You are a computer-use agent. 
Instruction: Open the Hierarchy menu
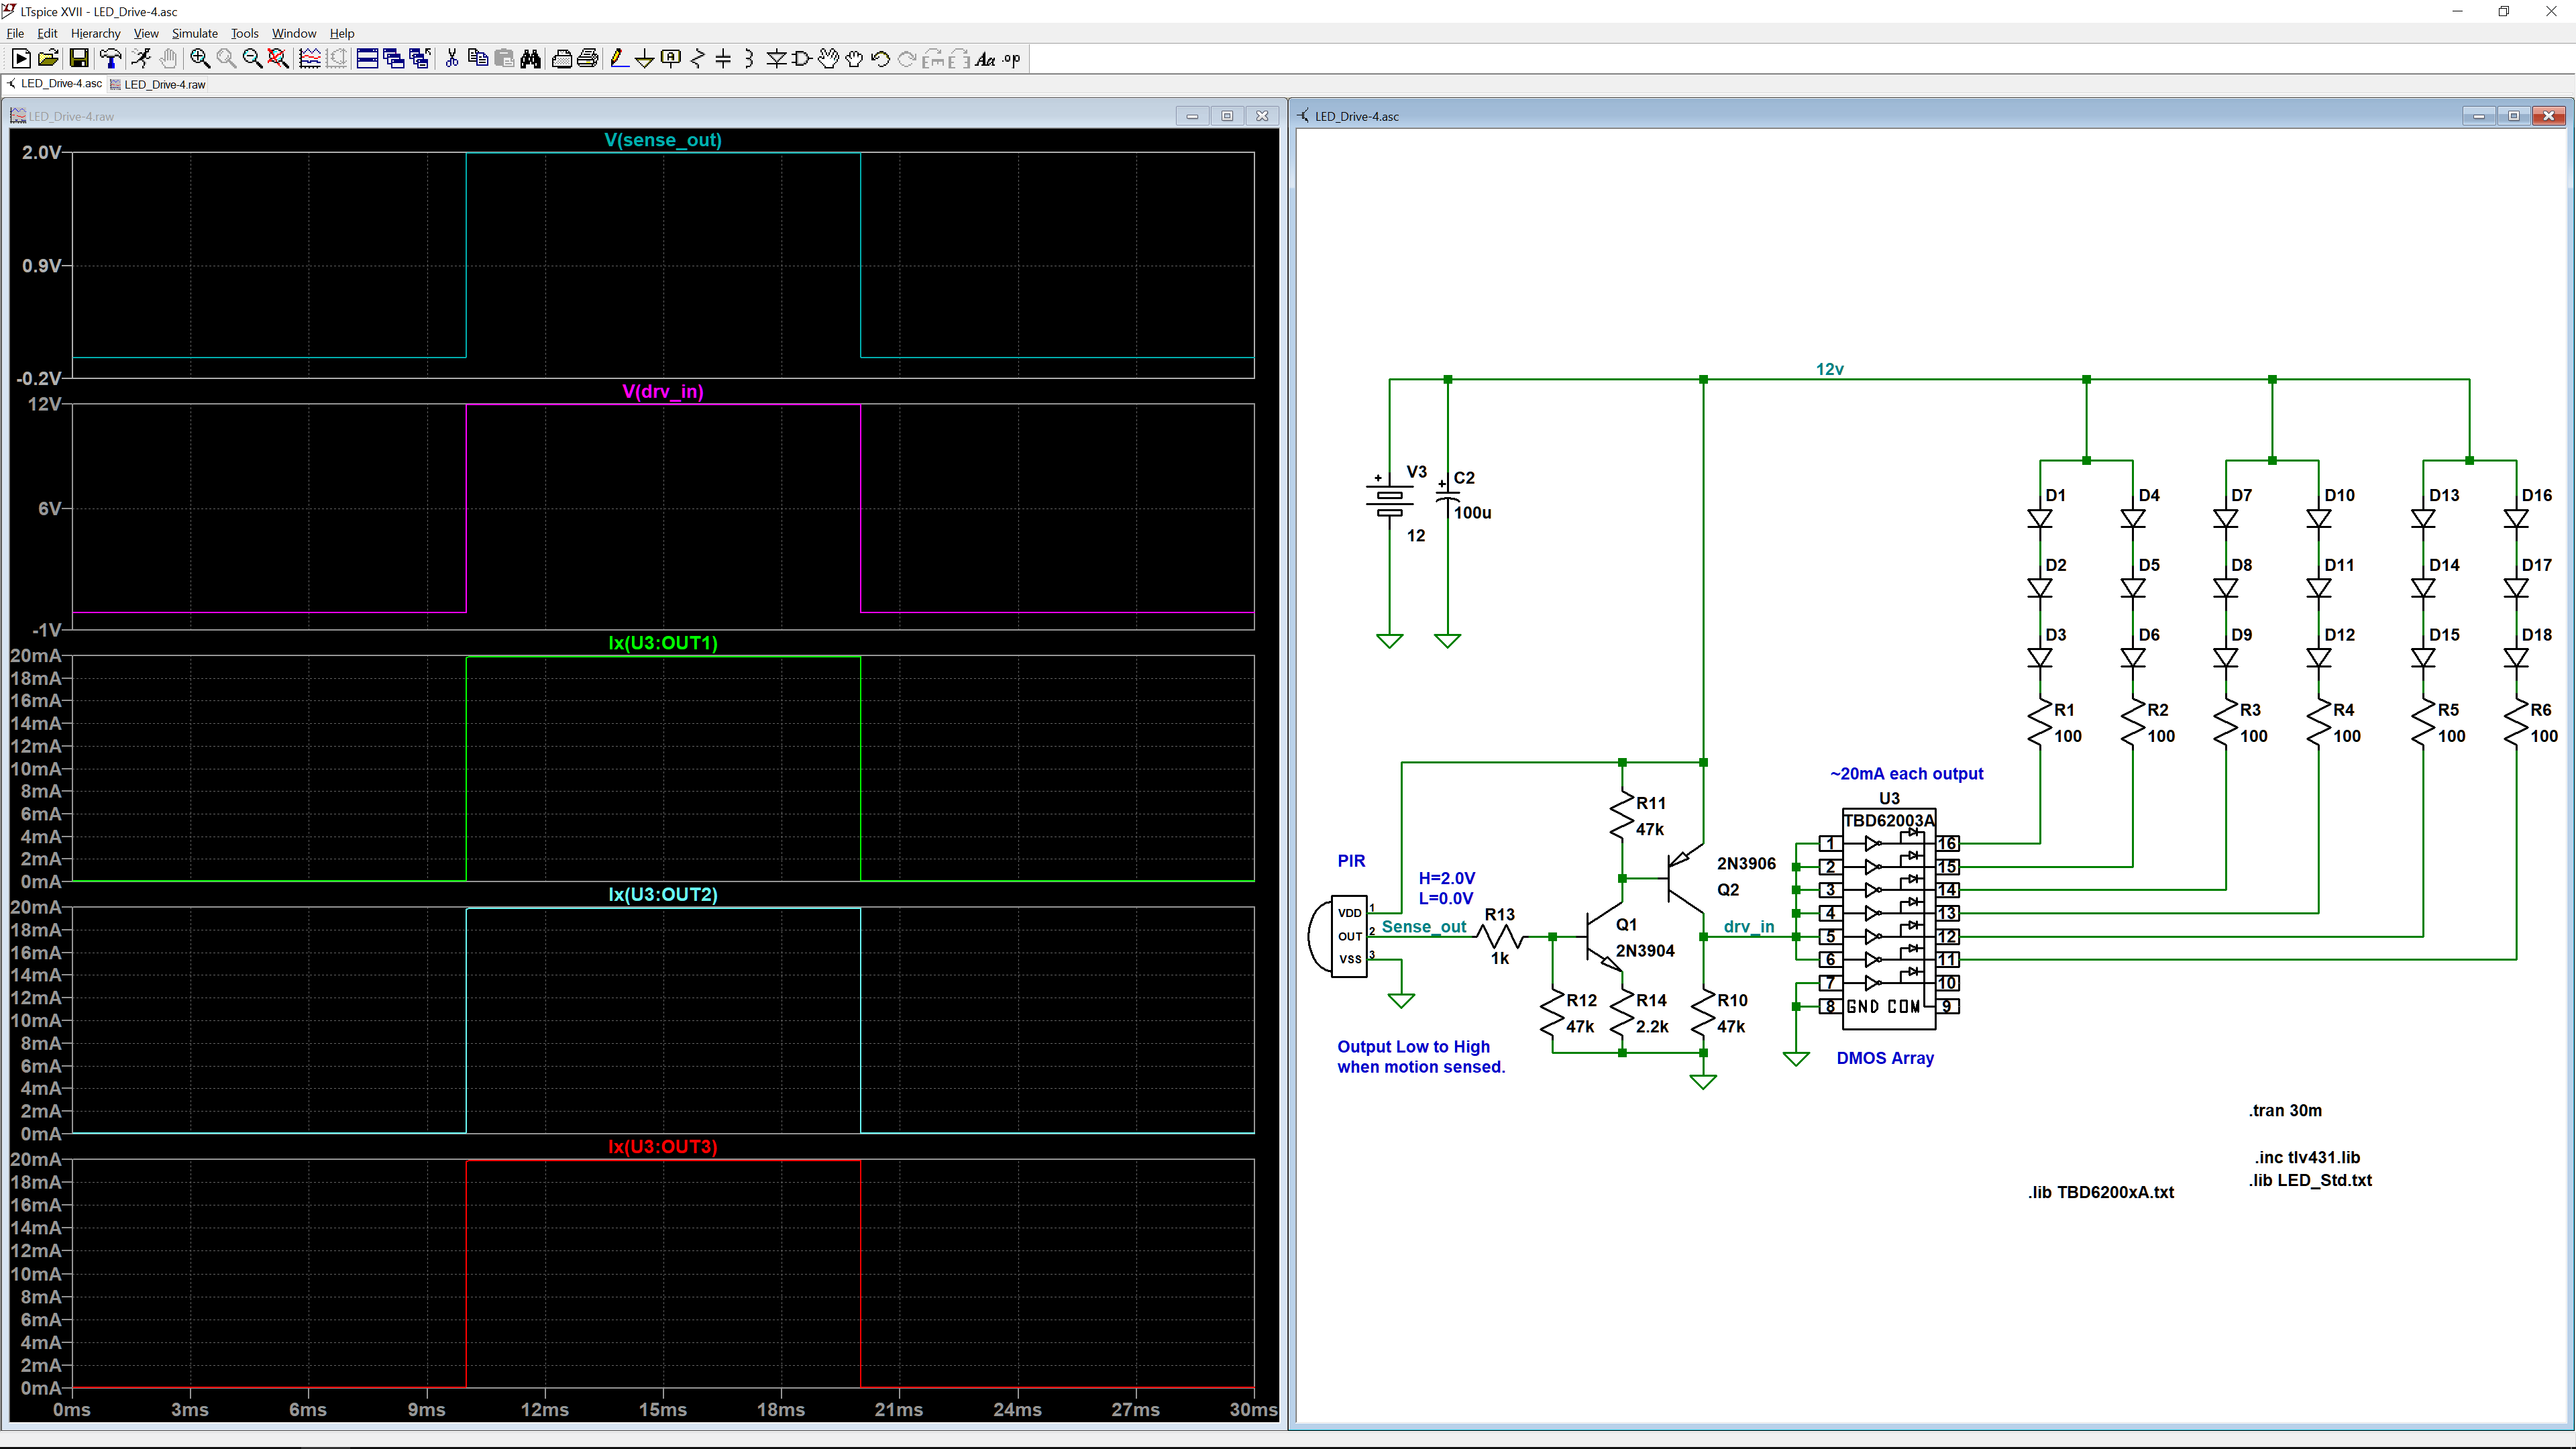pyautogui.click(x=95, y=33)
